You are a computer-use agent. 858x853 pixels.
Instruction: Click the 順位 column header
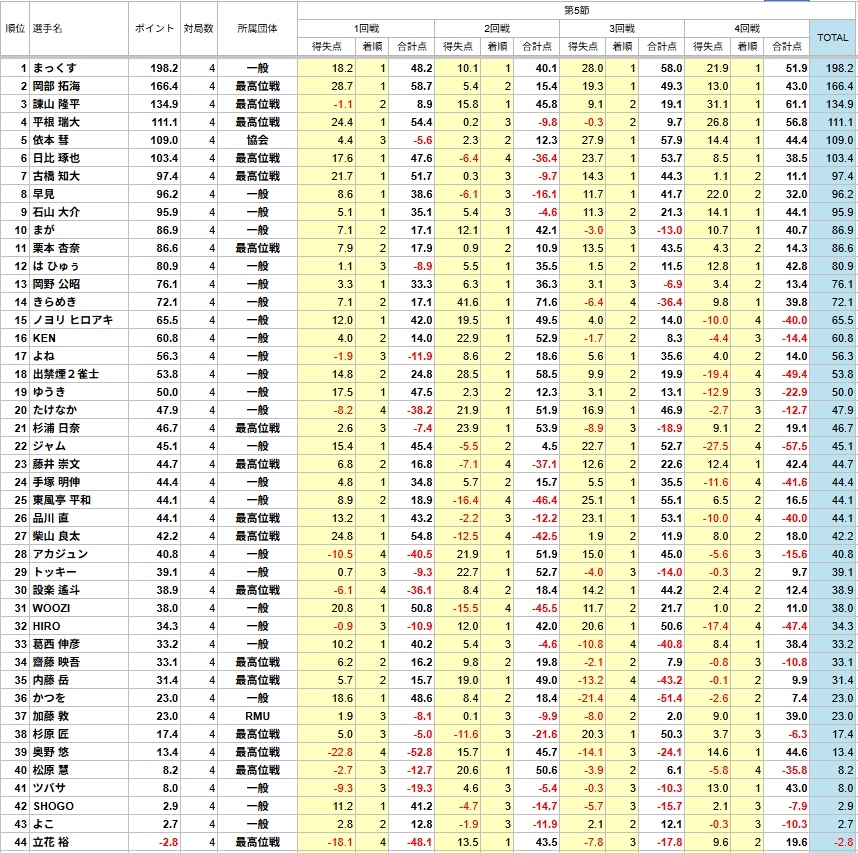pos(15,28)
